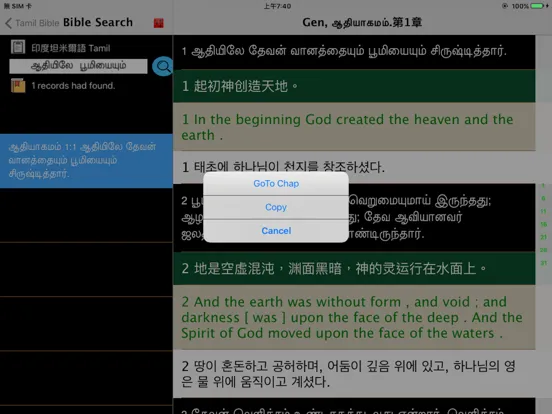Tap the bookmark book icon beside records
Screen dimensions: 552x414
point(18,86)
